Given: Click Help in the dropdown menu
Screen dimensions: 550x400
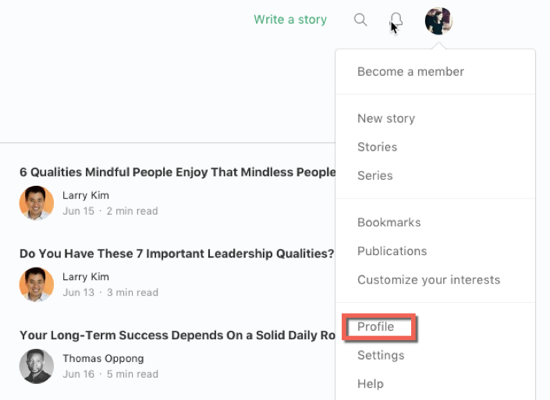Looking at the screenshot, I should point(370,384).
